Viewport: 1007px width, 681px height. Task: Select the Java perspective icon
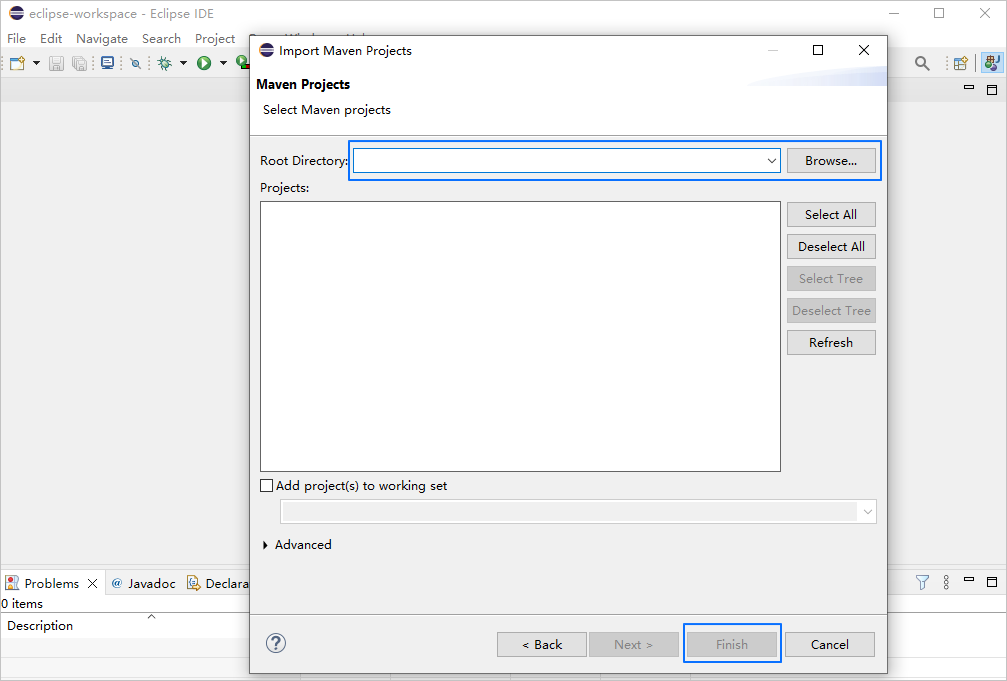pos(991,63)
